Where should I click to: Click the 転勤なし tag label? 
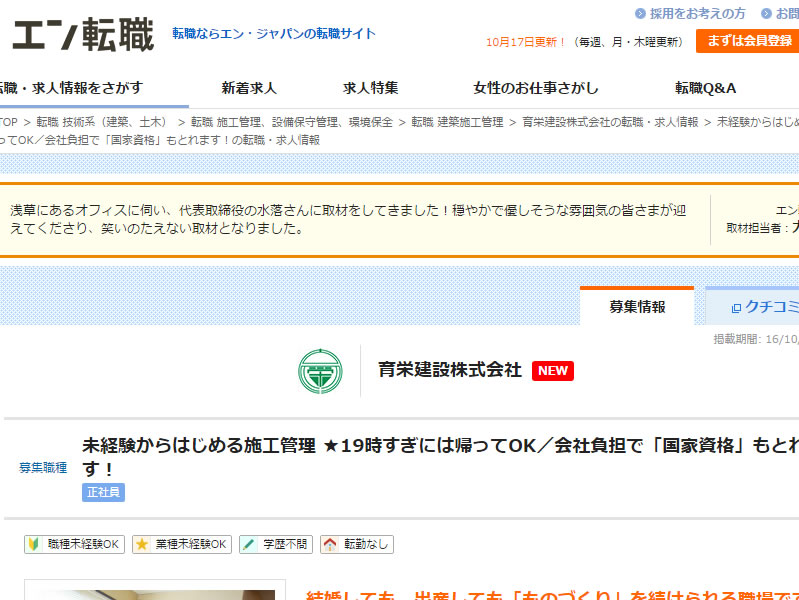366,544
